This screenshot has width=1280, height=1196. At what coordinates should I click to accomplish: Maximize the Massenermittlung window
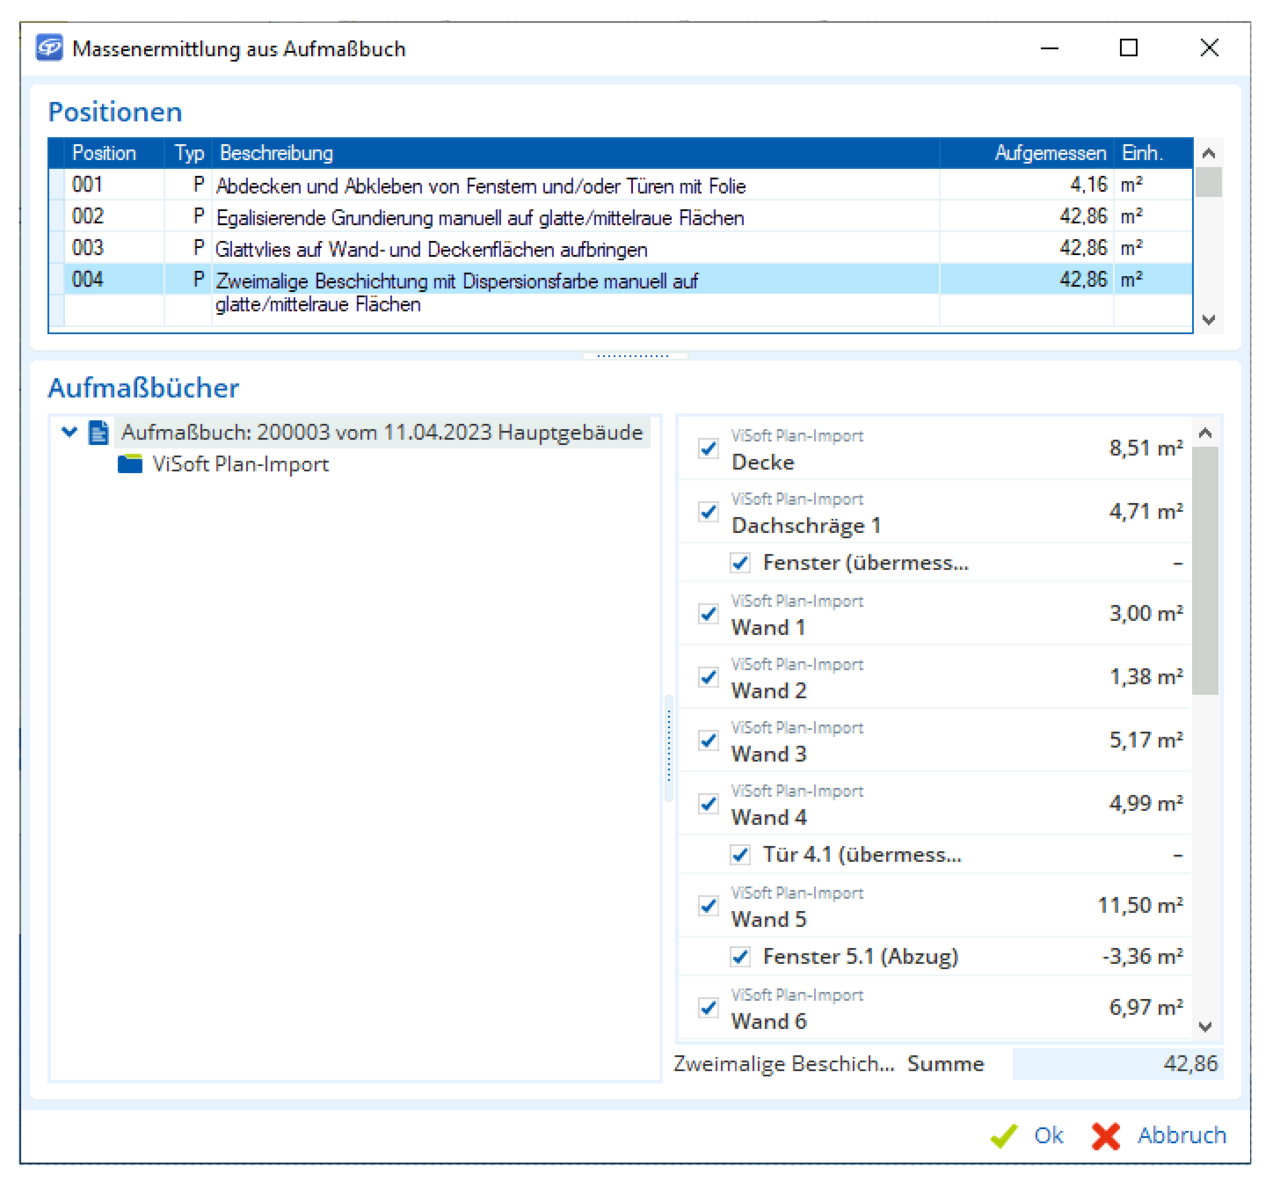[1129, 48]
